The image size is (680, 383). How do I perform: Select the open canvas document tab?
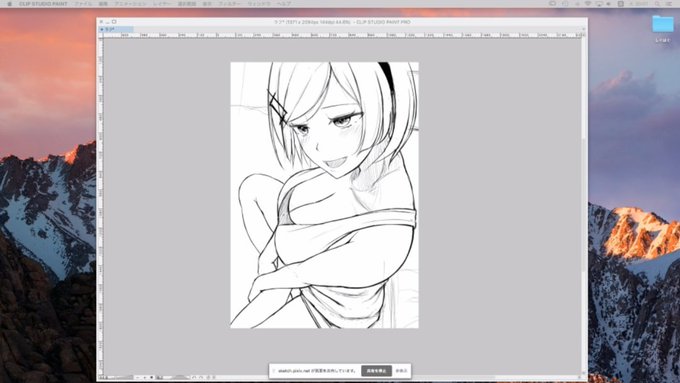coord(116,29)
